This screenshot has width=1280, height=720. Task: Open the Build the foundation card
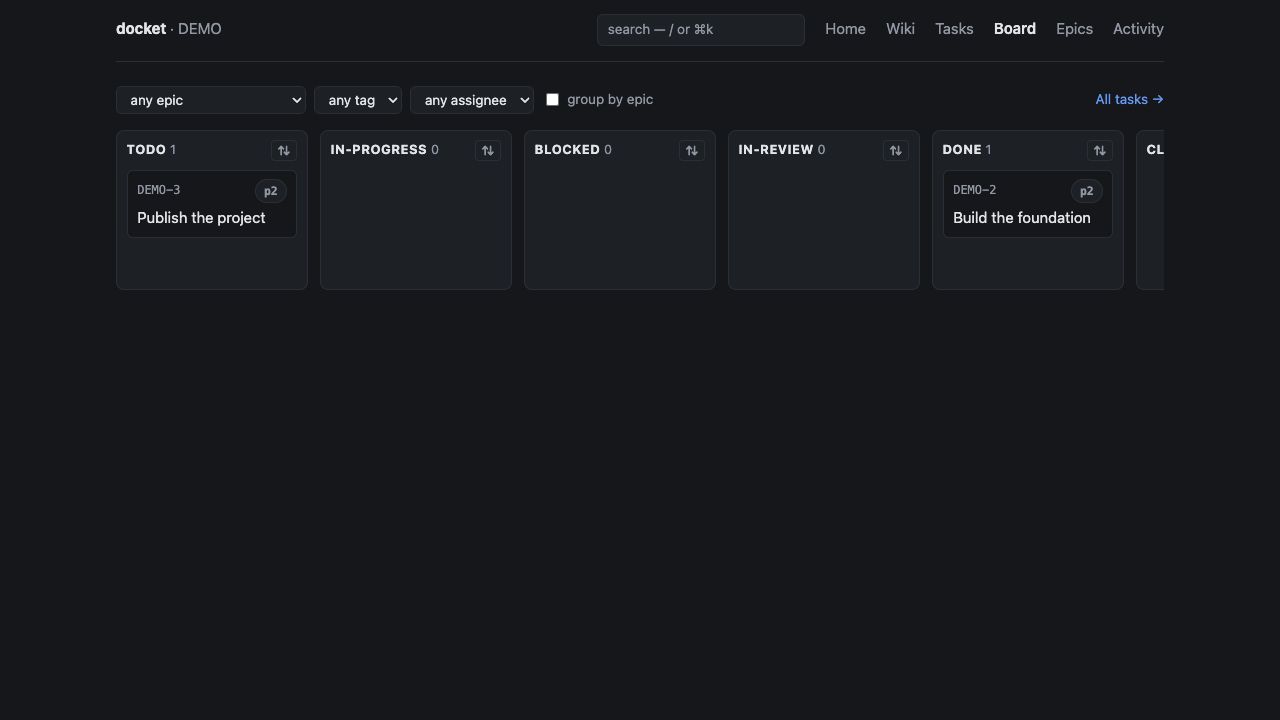[1028, 204]
